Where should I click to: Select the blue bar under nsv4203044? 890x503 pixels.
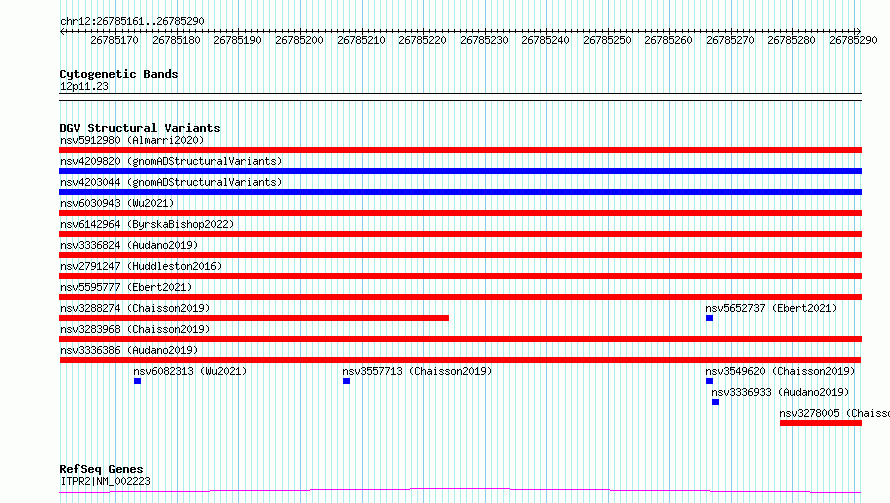(x=460, y=192)
